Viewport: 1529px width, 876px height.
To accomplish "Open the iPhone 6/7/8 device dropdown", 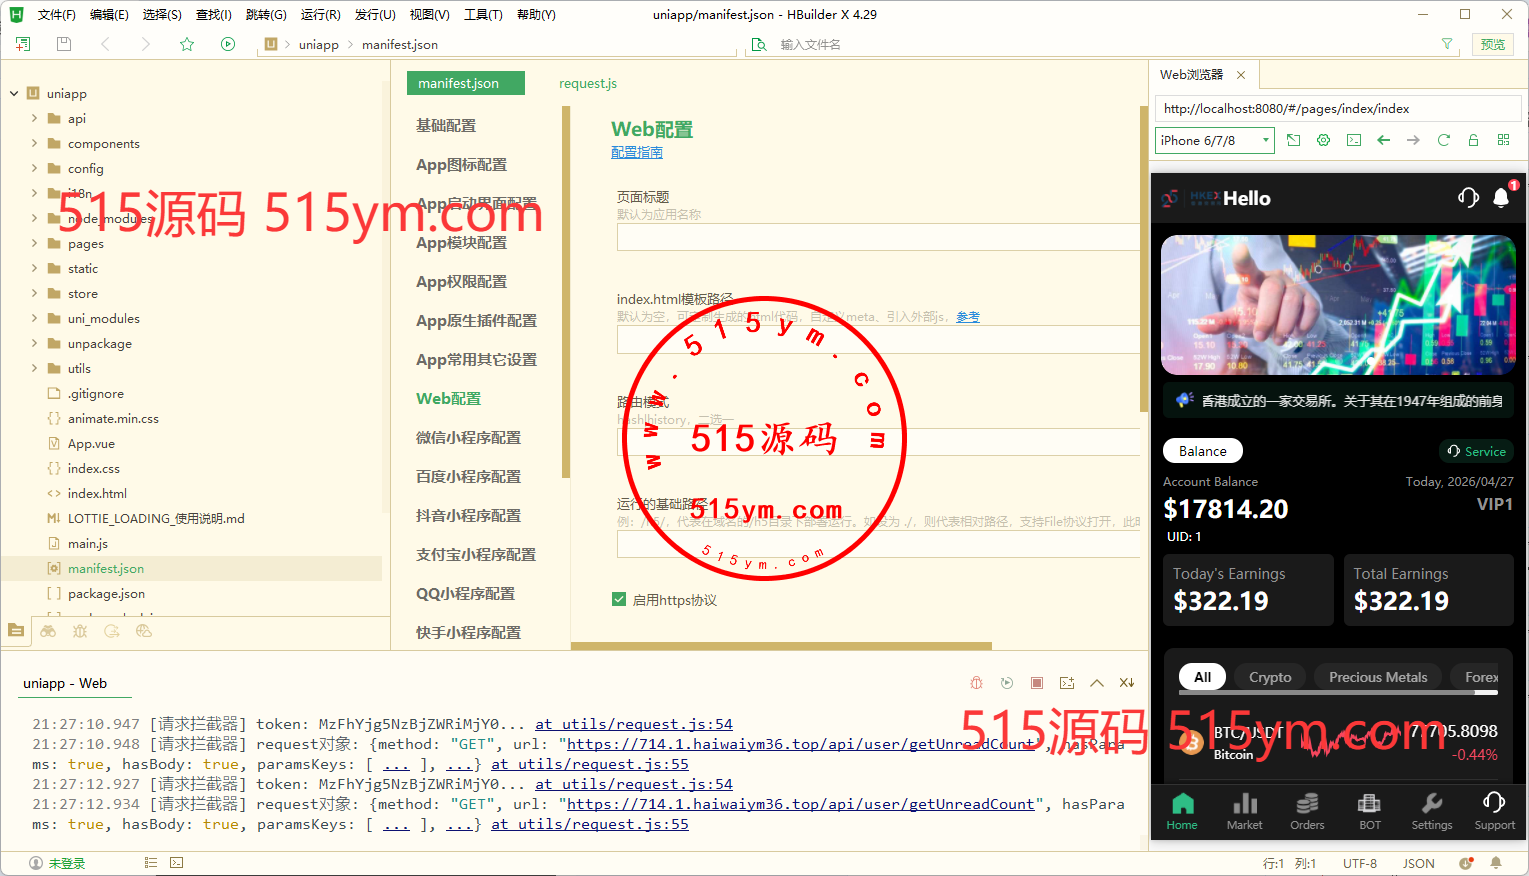I will (1215, 141).
